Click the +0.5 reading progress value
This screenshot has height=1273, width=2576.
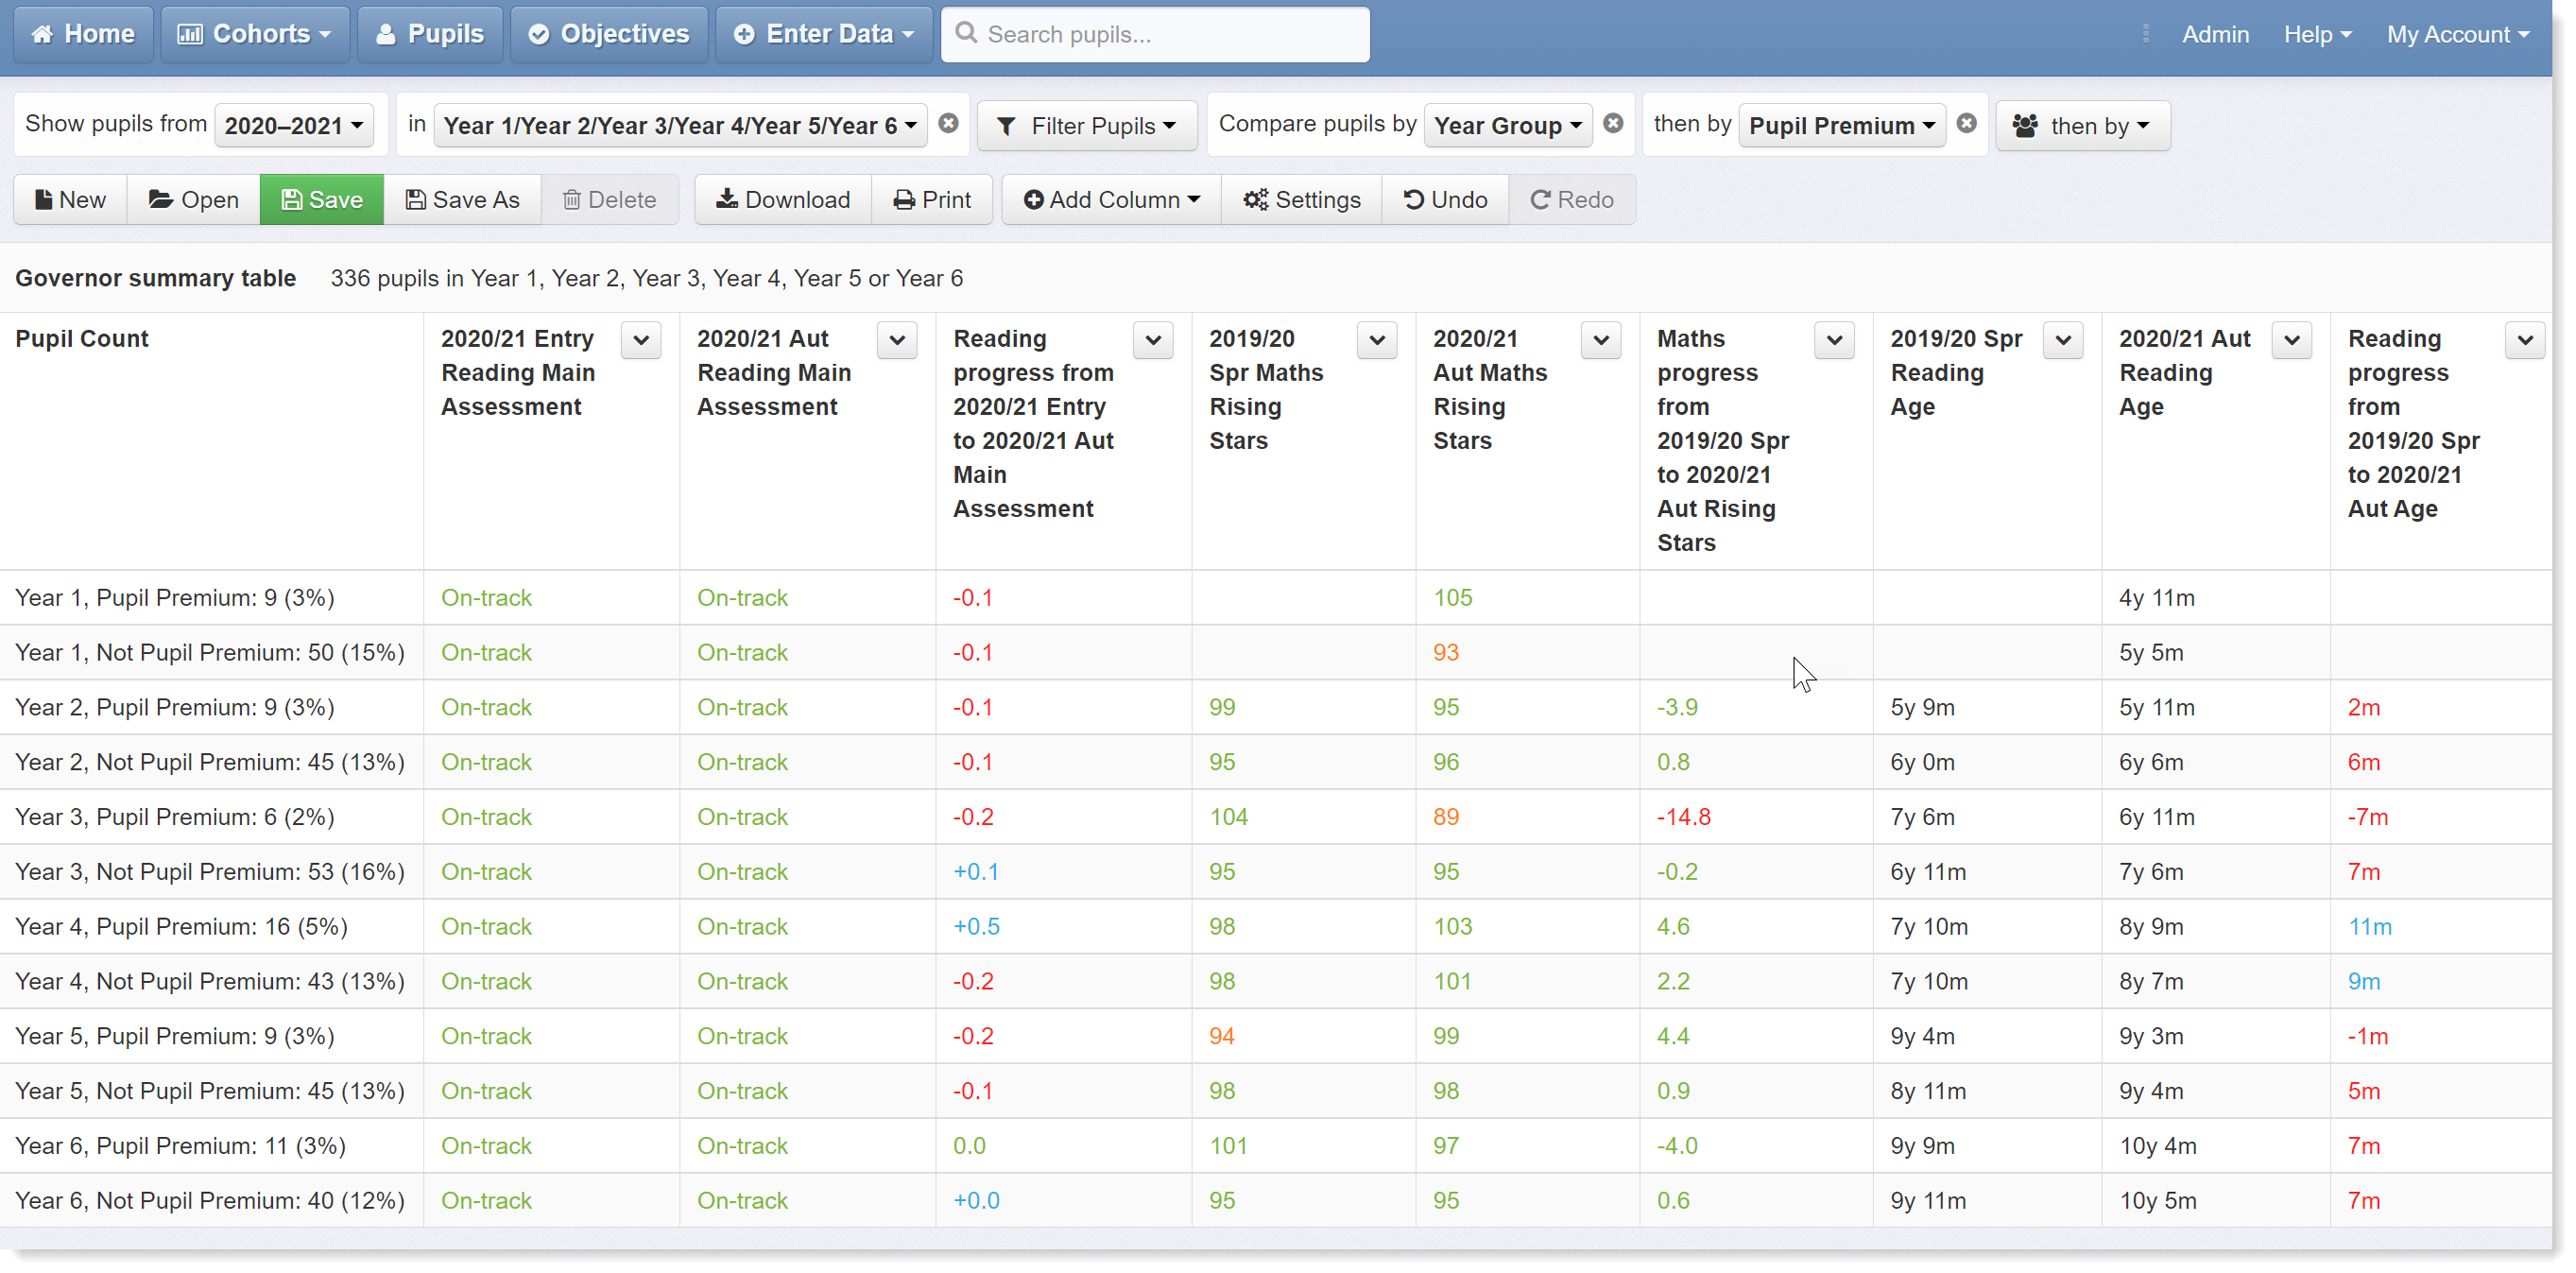click(976, 927)
